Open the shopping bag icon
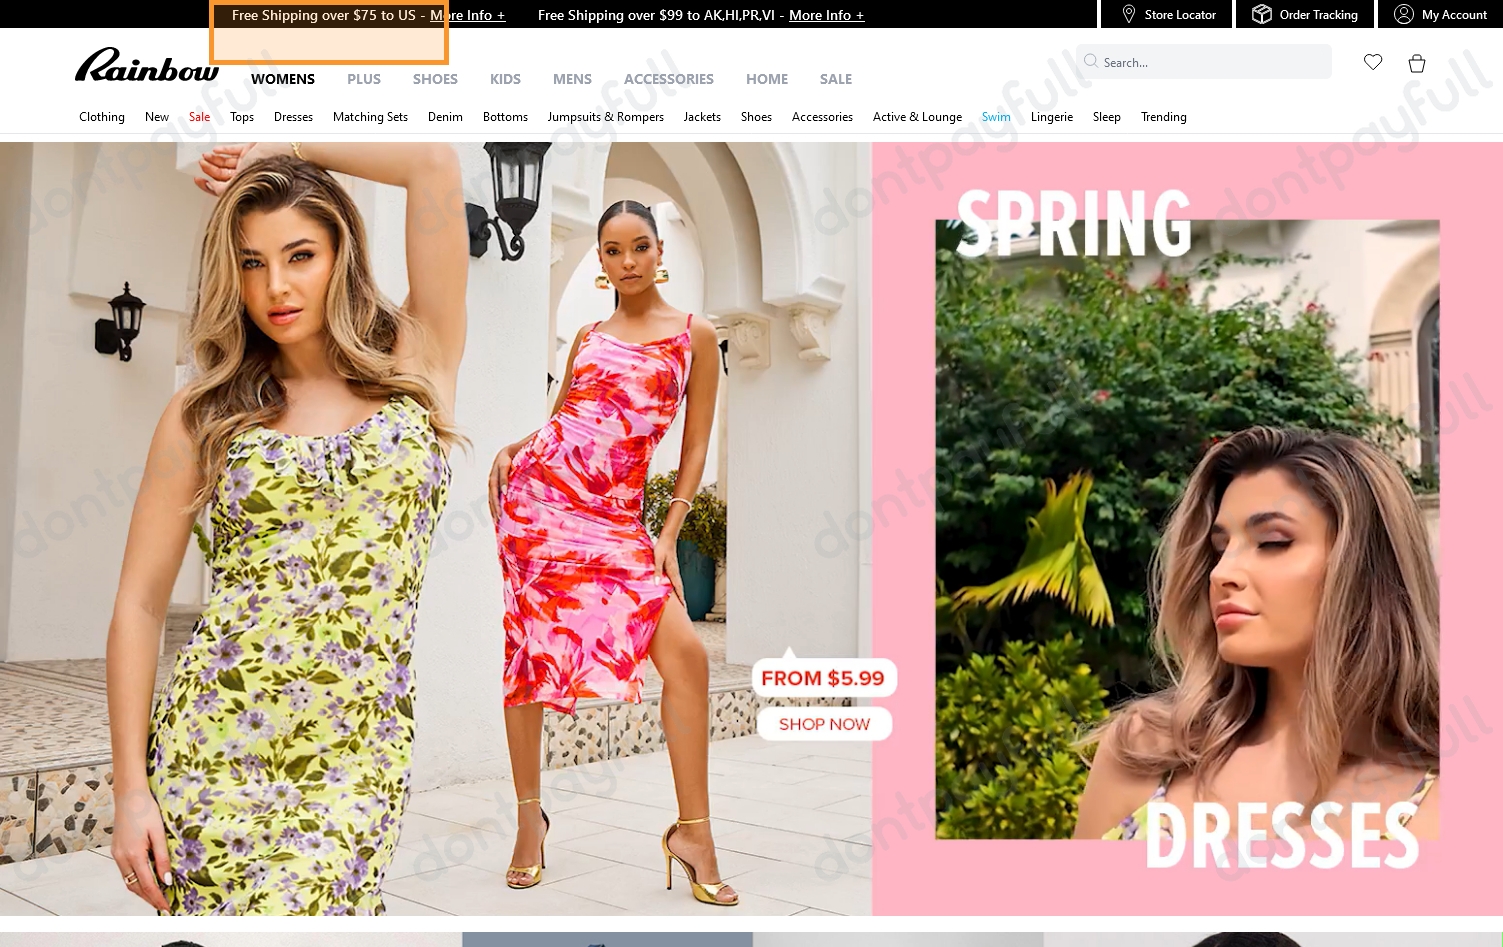The width and height of the screenshot is (1503, 947). pos(1417,63)
